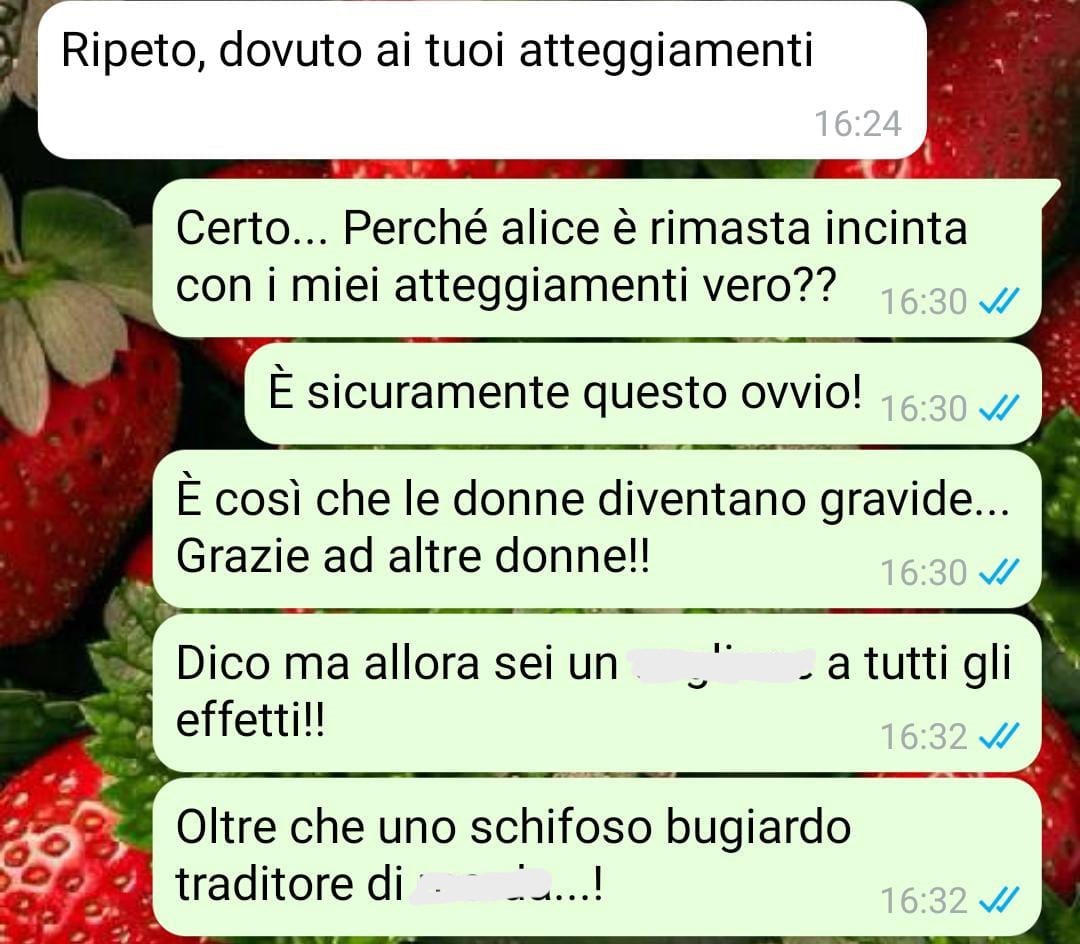Tap the 'Oltre che uno schifoso bugiardo' message

tap(596, 857)
